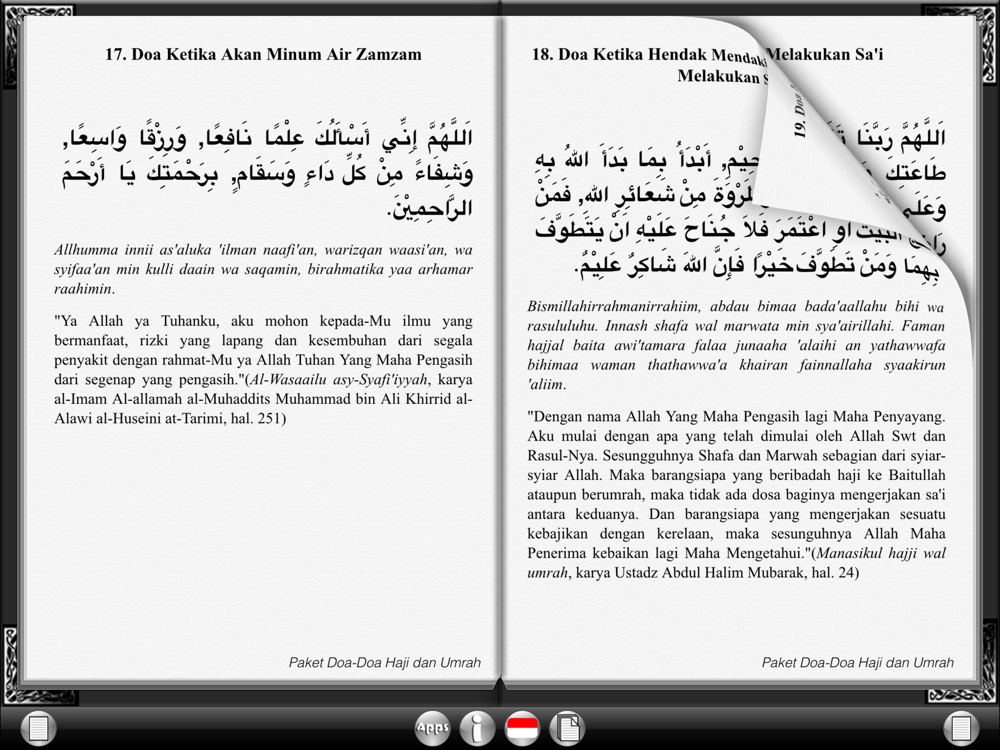1000x750 pixels.
Task: Click the citation "Manasikul hajji wal umrah" on the right page
Action: point(737,562)
